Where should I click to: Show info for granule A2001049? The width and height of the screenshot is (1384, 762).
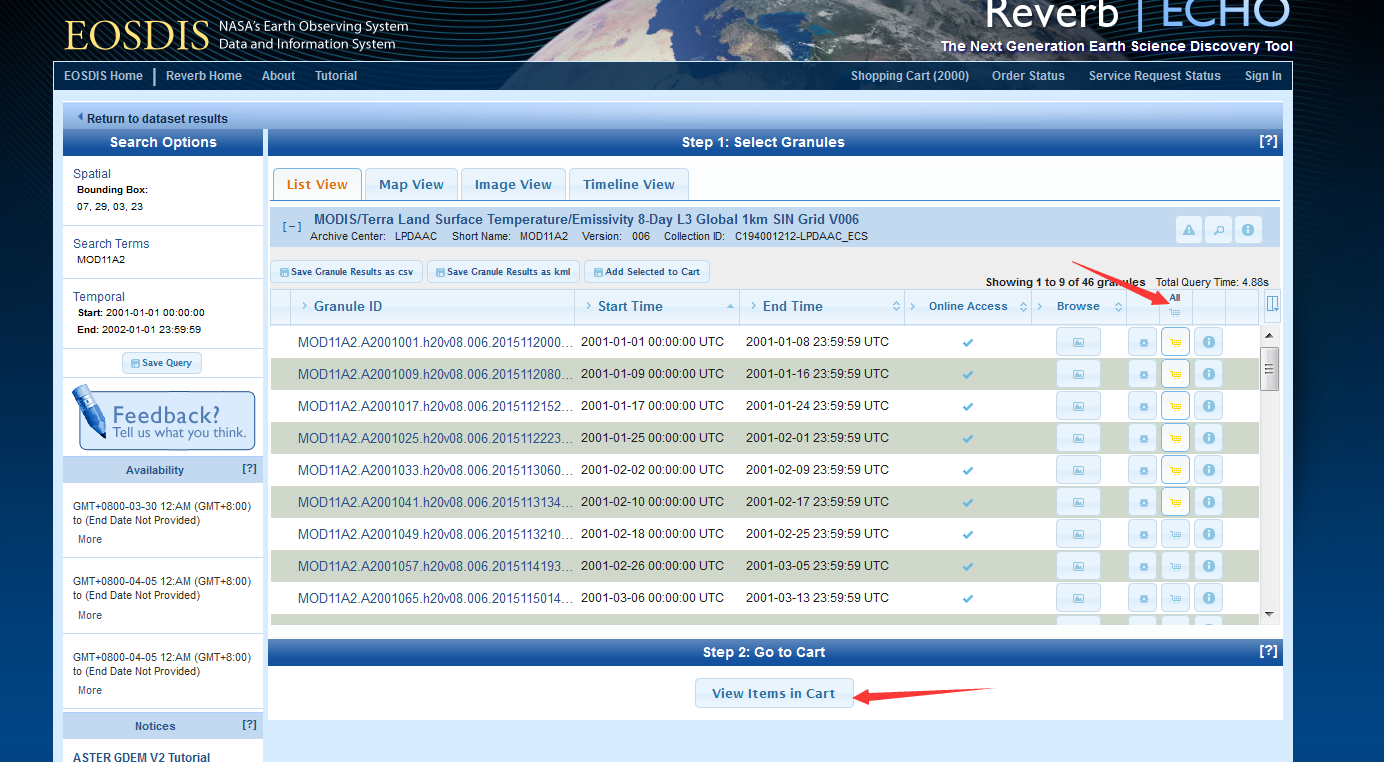click(x=1208, y=534)
